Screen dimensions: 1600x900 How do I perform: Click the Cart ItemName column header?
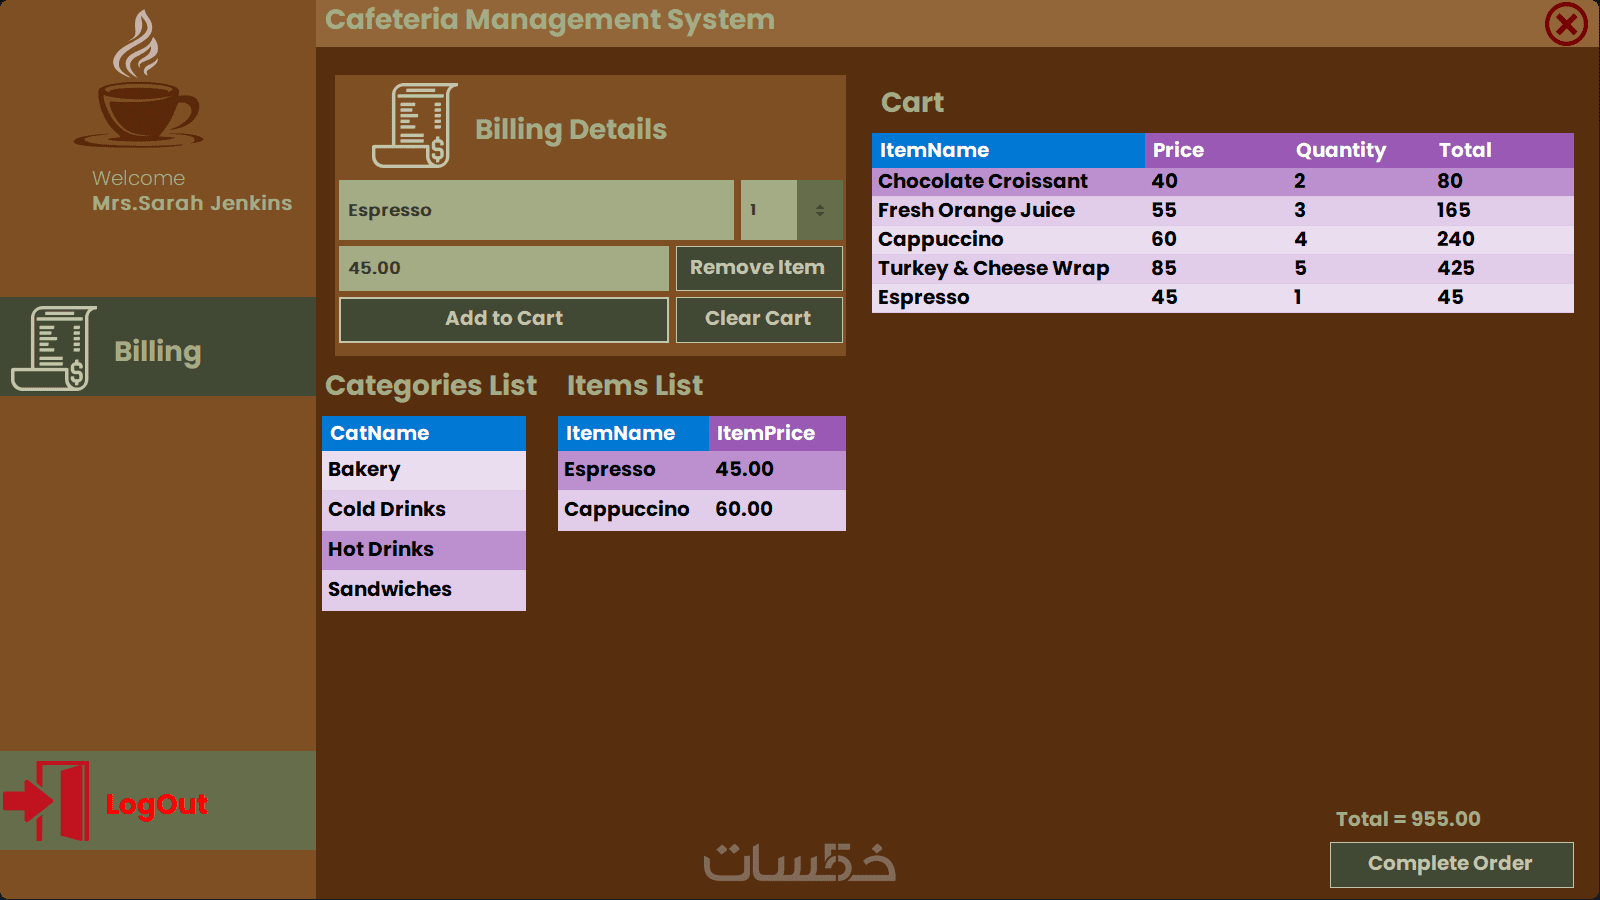[x=1008, y=150]
